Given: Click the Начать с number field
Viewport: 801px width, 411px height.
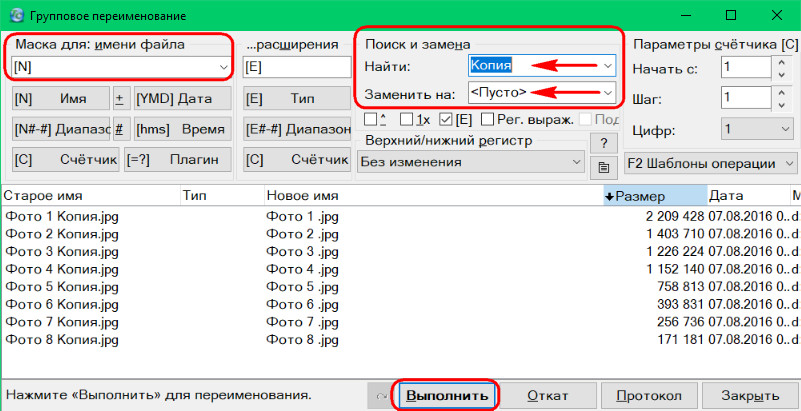Looking at the screenshot, I should click(746, 68).
